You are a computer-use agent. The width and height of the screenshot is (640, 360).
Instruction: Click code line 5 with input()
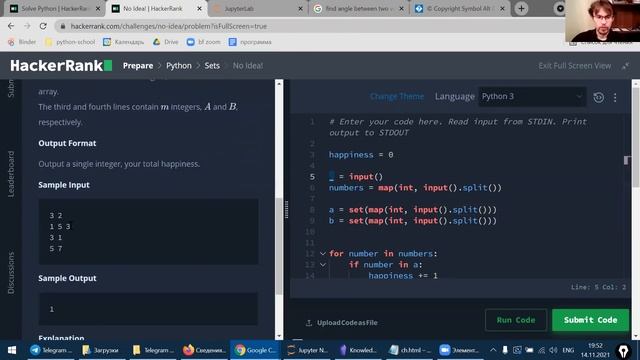click(356, 177)
